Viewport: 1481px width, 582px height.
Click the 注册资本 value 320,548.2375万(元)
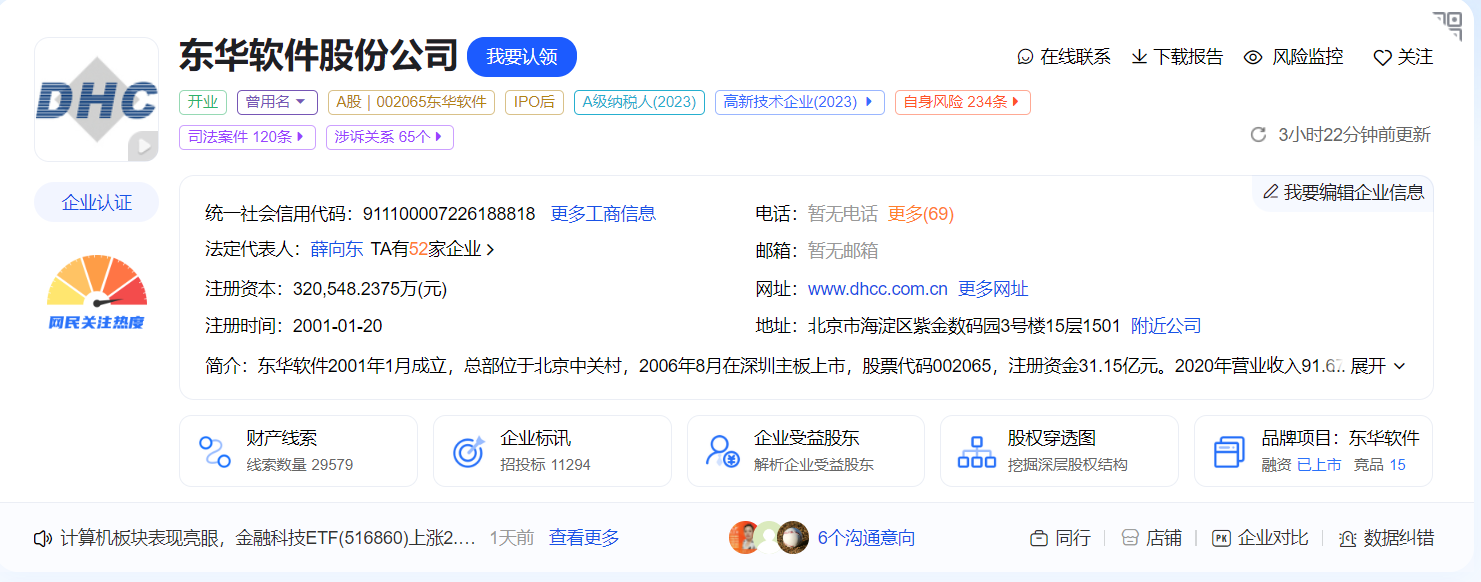click(370, 289)
